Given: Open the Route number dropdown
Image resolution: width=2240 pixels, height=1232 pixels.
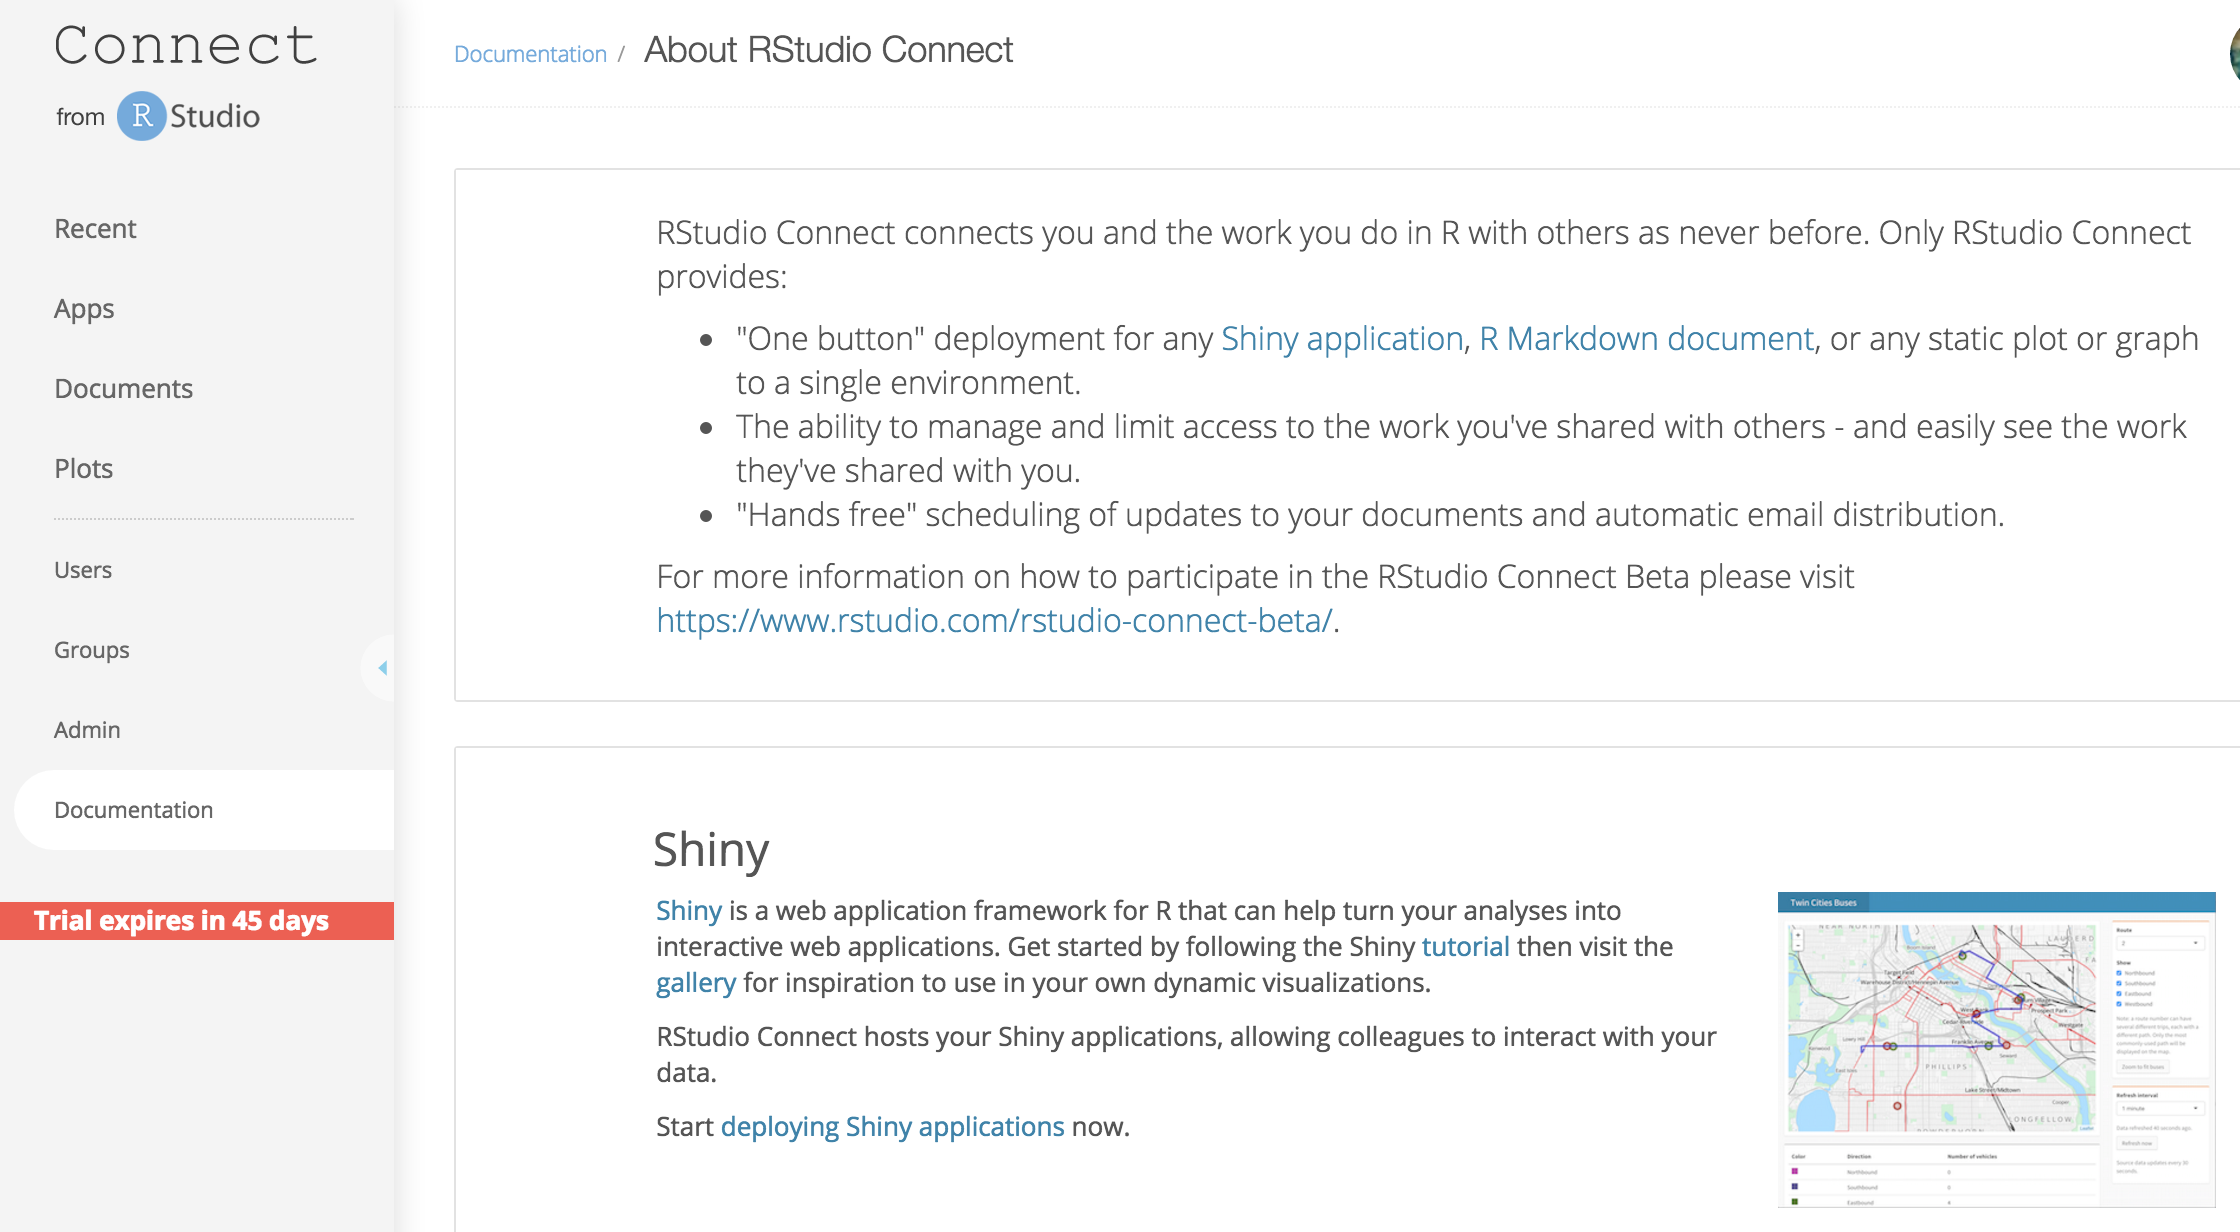Looking at the screenshot, I should coord(2160,943).
